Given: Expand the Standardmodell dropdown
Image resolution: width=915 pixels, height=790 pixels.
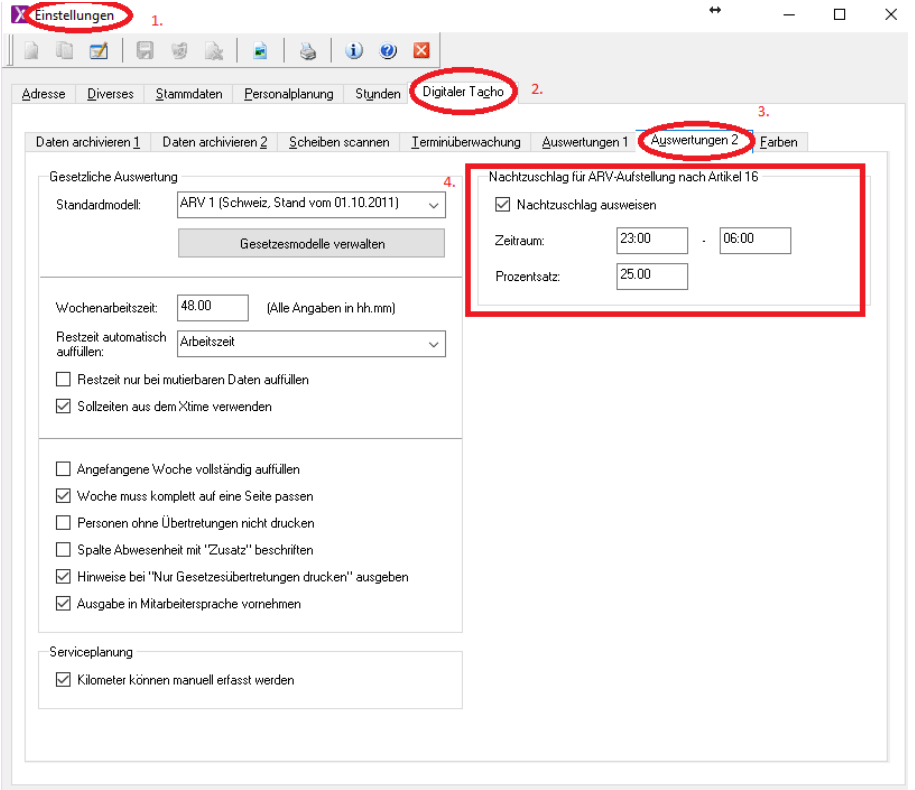Looking at the screenshot, I should 433,204.
